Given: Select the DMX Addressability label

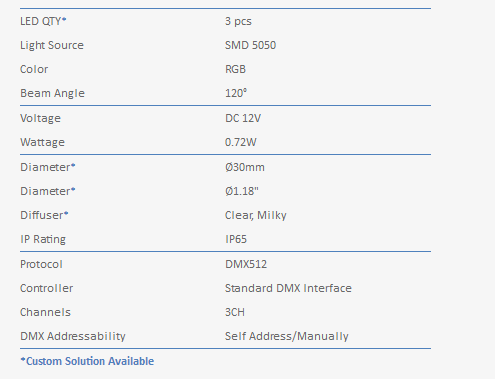Looking at the screenshot, I should point(73,336).
